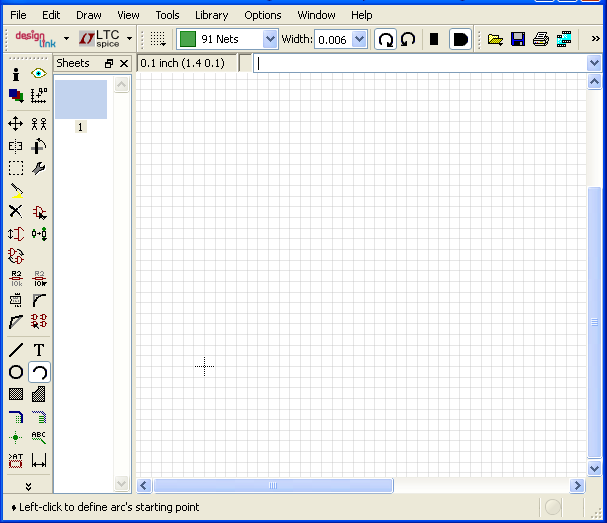The height and width of the screenshot is (523, 607).
Task: Select the Invoke tool
Action: (39, 321)
